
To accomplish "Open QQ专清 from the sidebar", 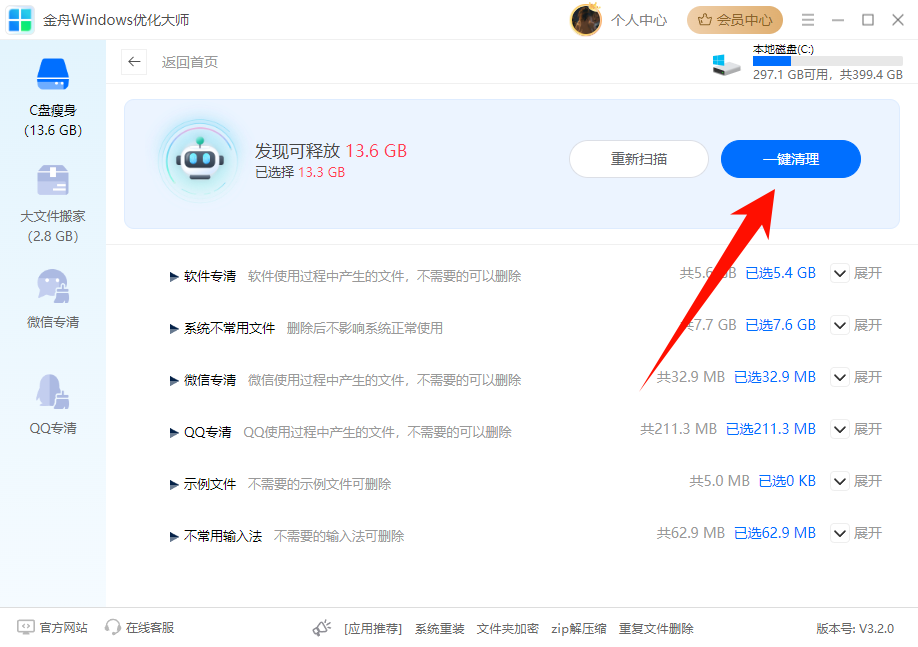I will pos(52,392).
